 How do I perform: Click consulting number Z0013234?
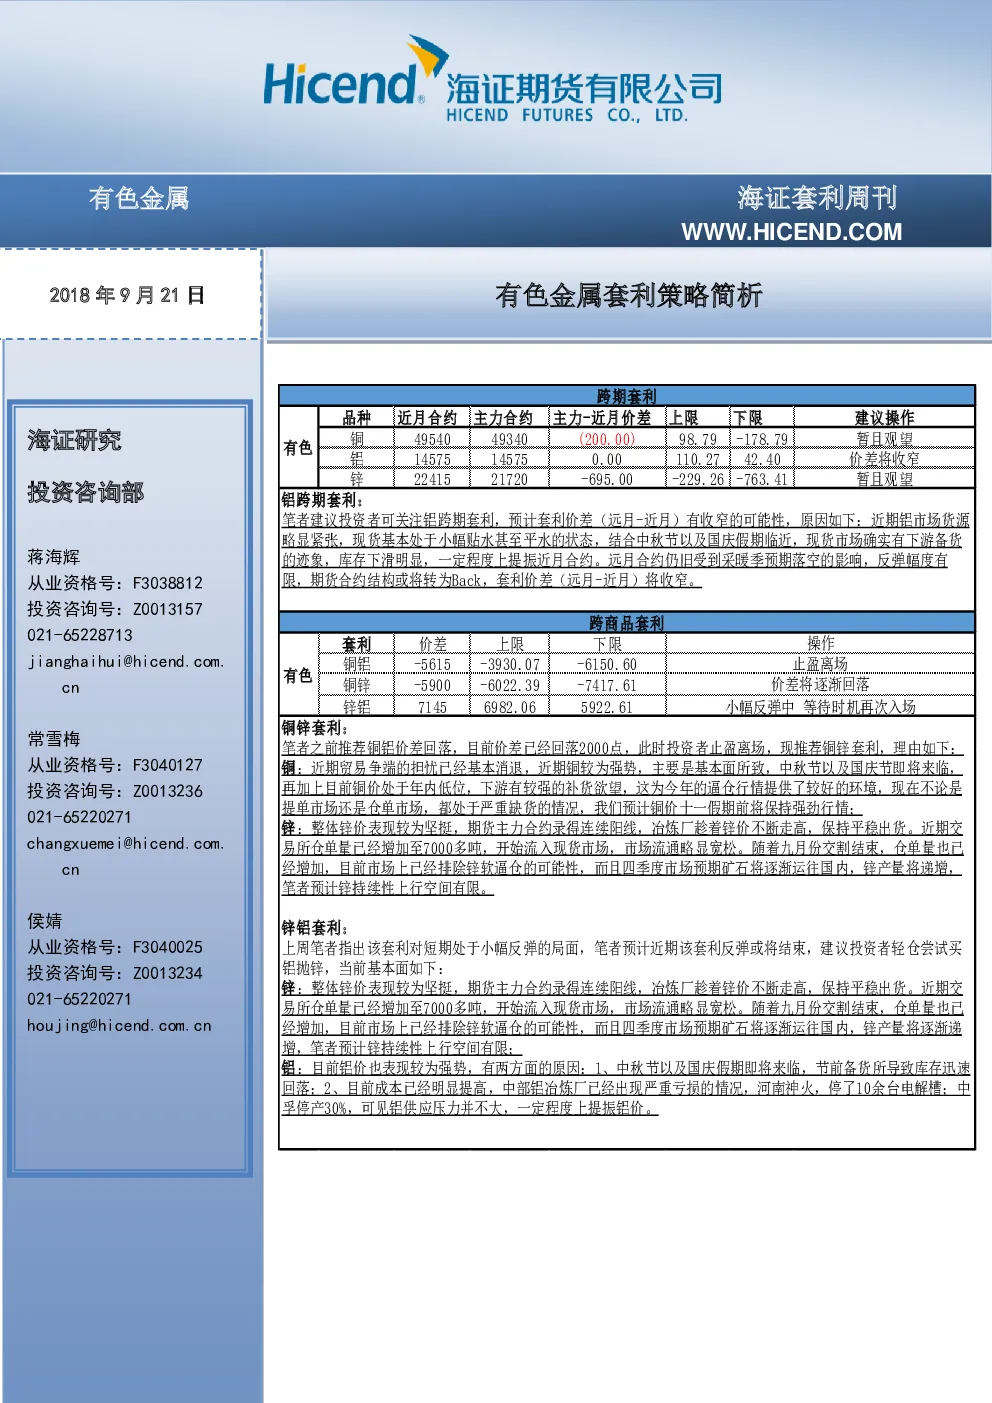point(167,973)
